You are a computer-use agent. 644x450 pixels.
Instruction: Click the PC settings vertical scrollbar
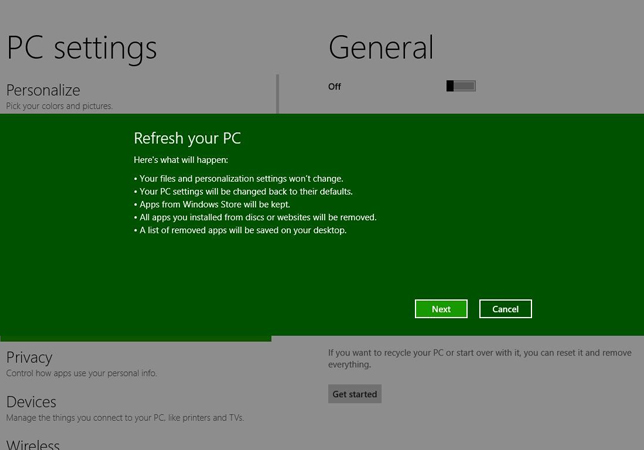278,94
